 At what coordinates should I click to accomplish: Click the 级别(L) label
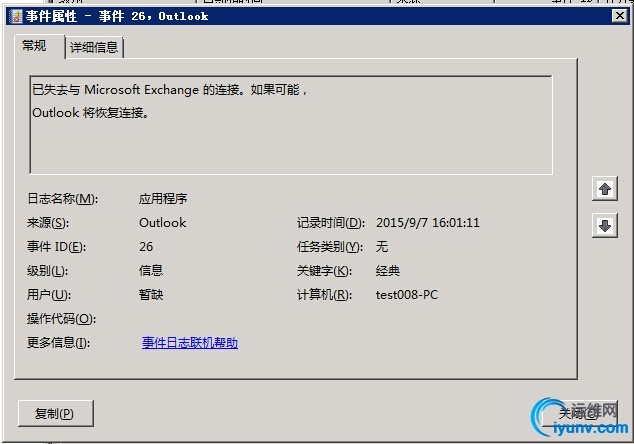click(47, 271)
